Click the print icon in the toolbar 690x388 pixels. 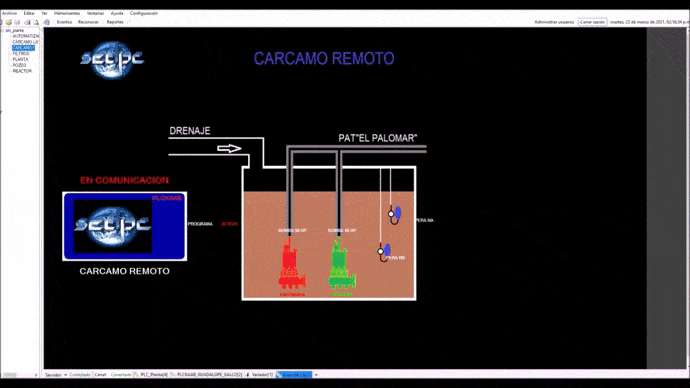coord(27,22)
